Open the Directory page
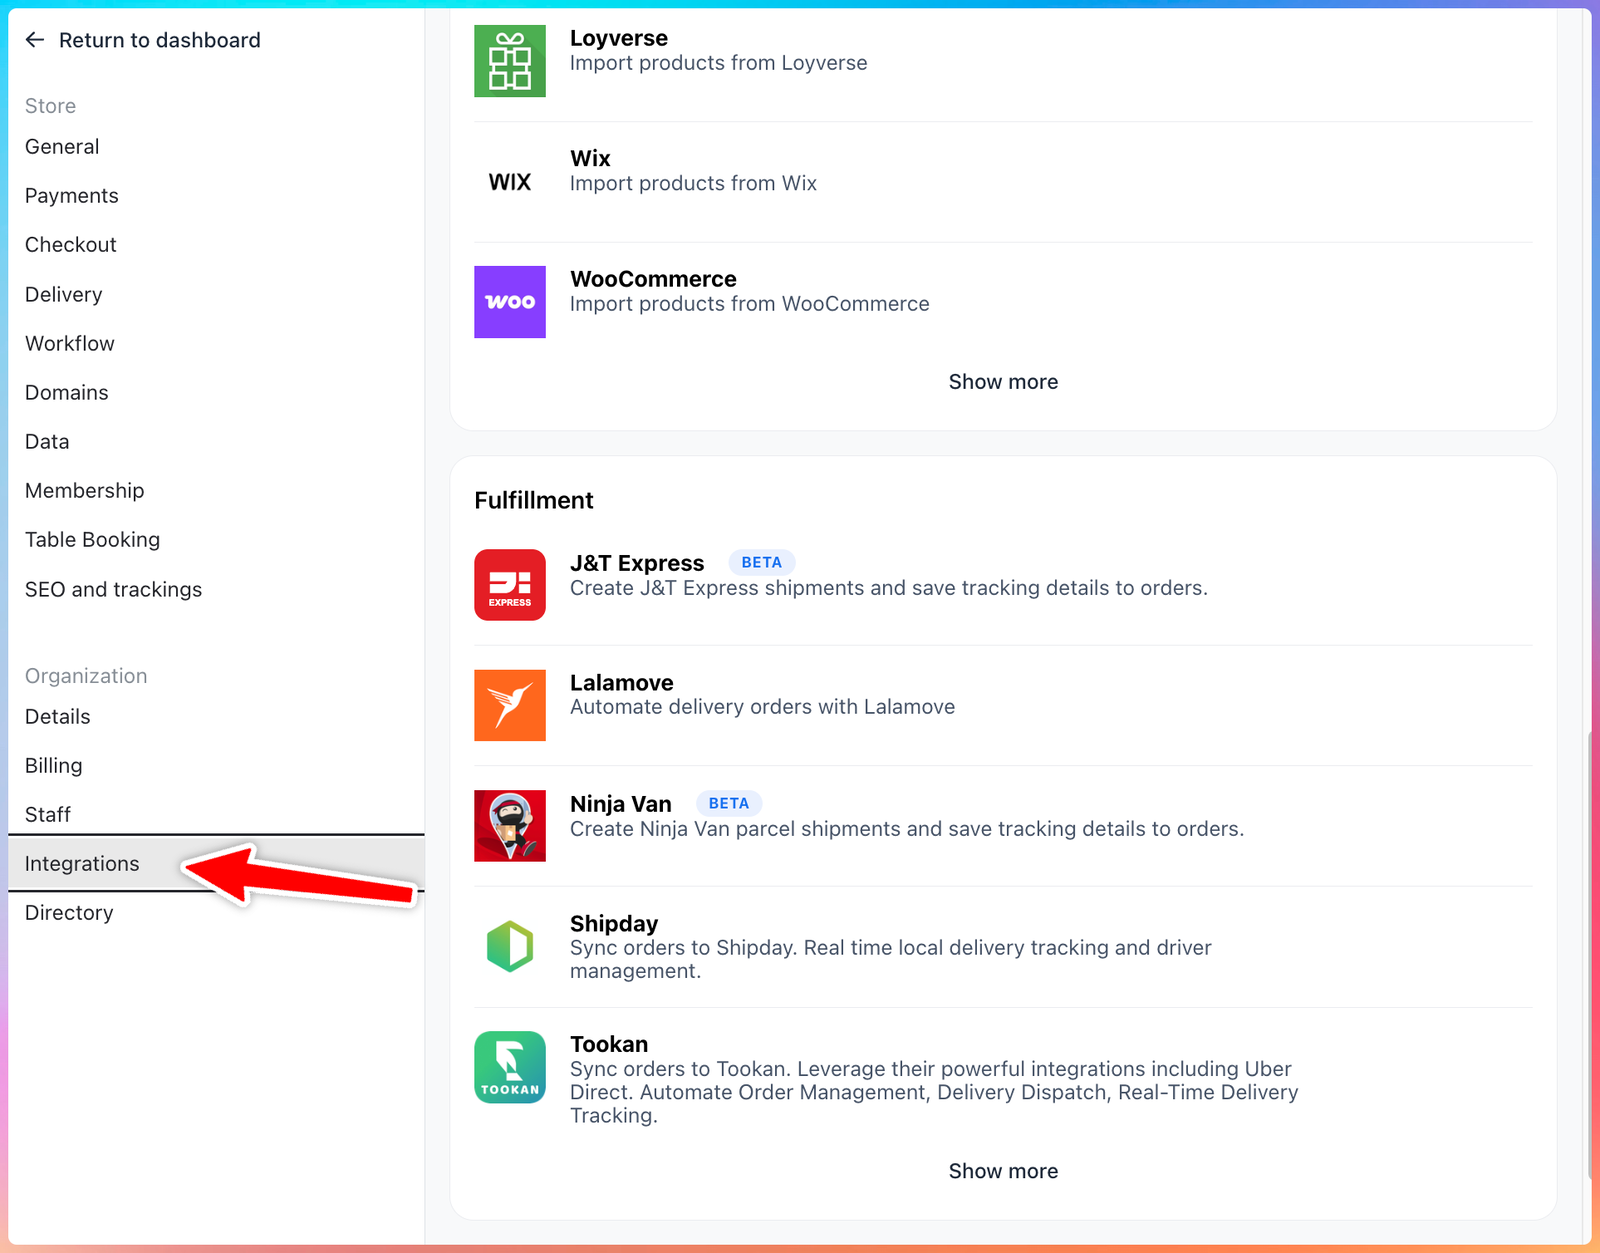The width and height of the screenshot is (1600, 1253). click(x=69, y=913)
